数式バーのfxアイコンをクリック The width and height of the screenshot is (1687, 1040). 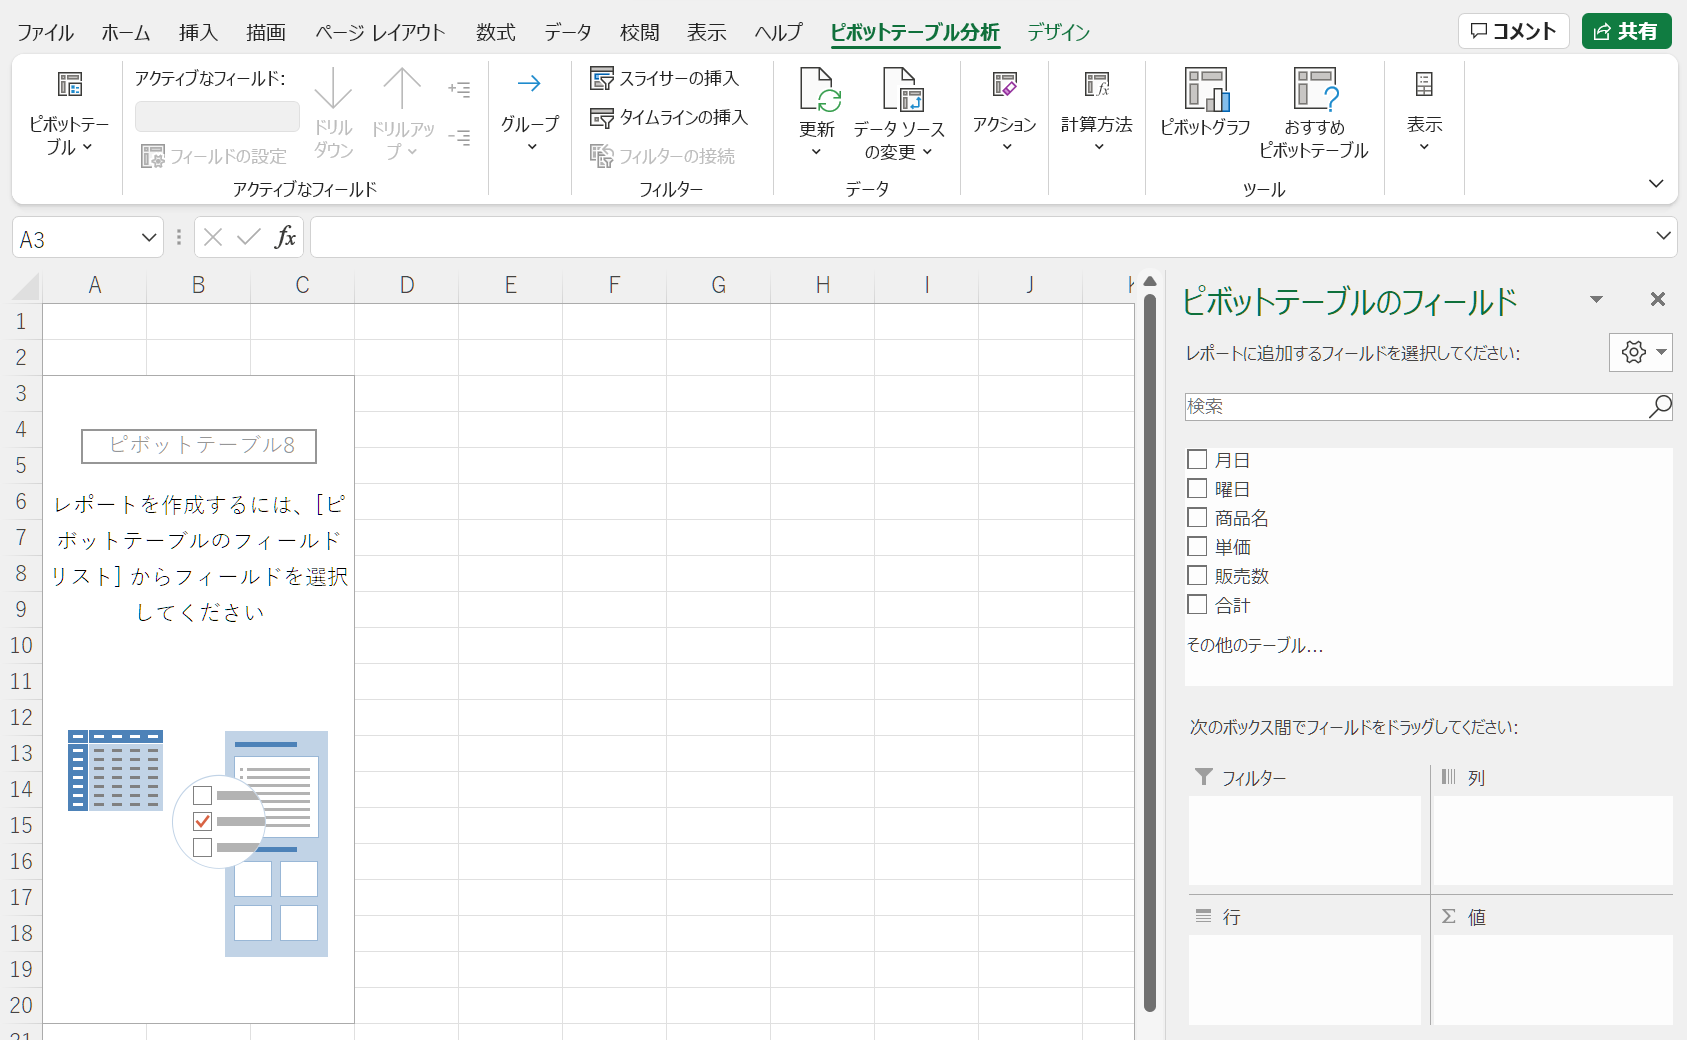(x=286, y=237)
